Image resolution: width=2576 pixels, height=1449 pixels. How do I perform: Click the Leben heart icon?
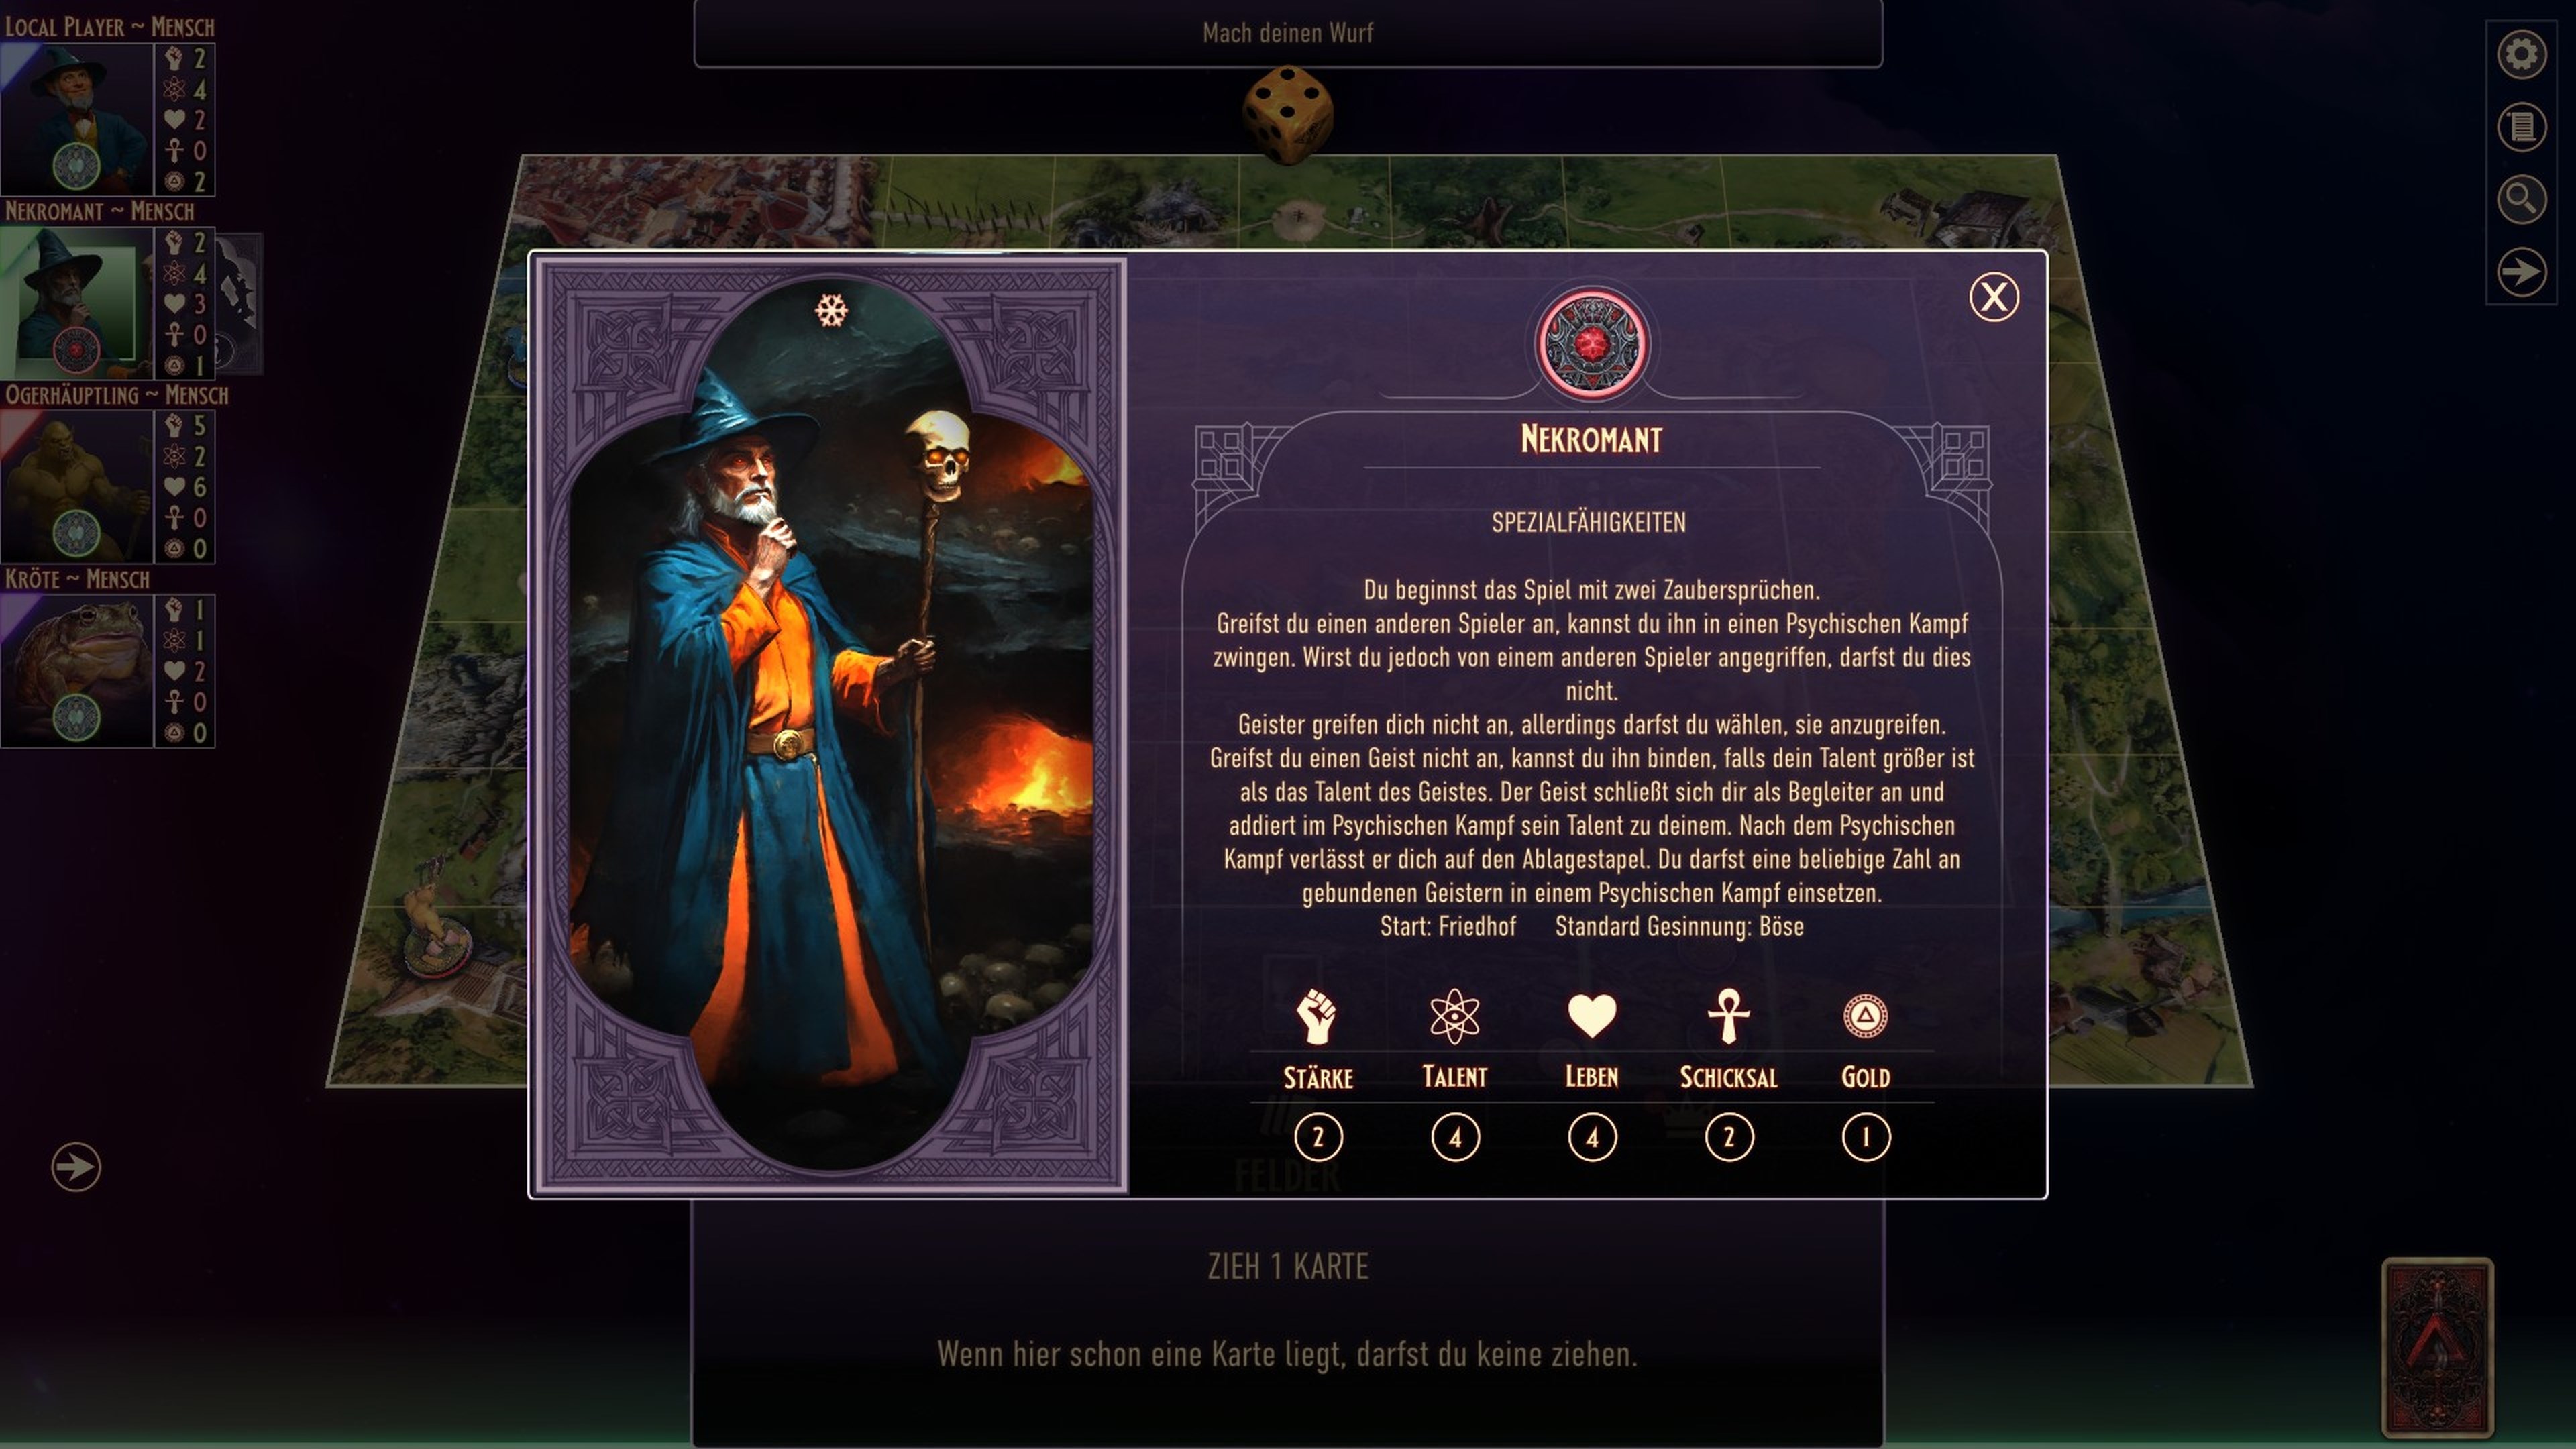coord(1591,1016)
